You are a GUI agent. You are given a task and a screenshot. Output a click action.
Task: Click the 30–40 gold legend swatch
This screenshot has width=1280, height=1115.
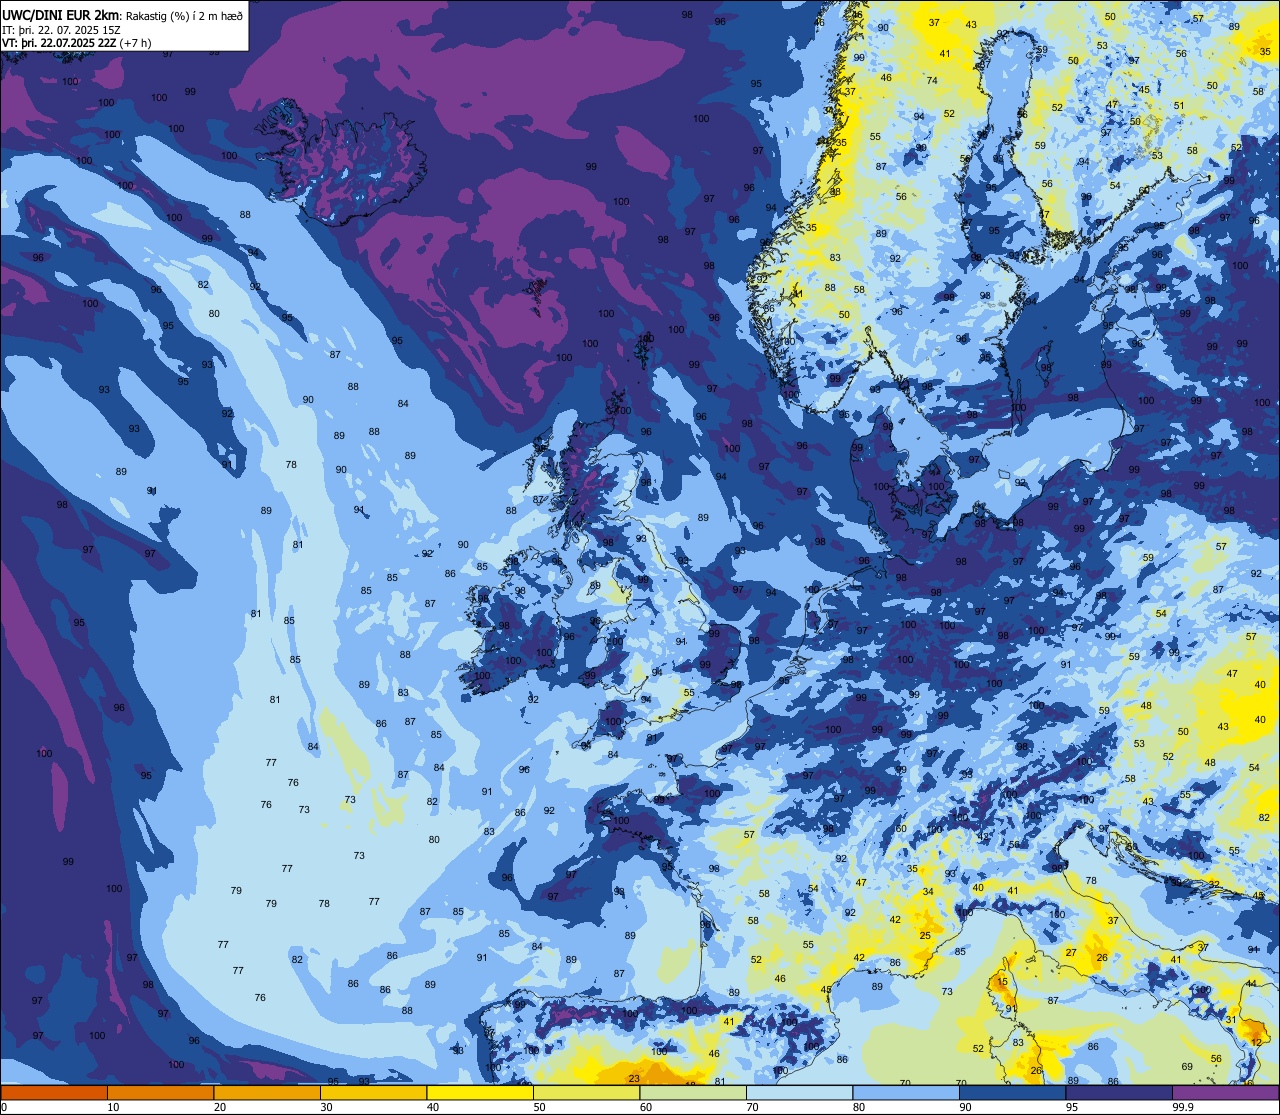[x=373, y=1092]
